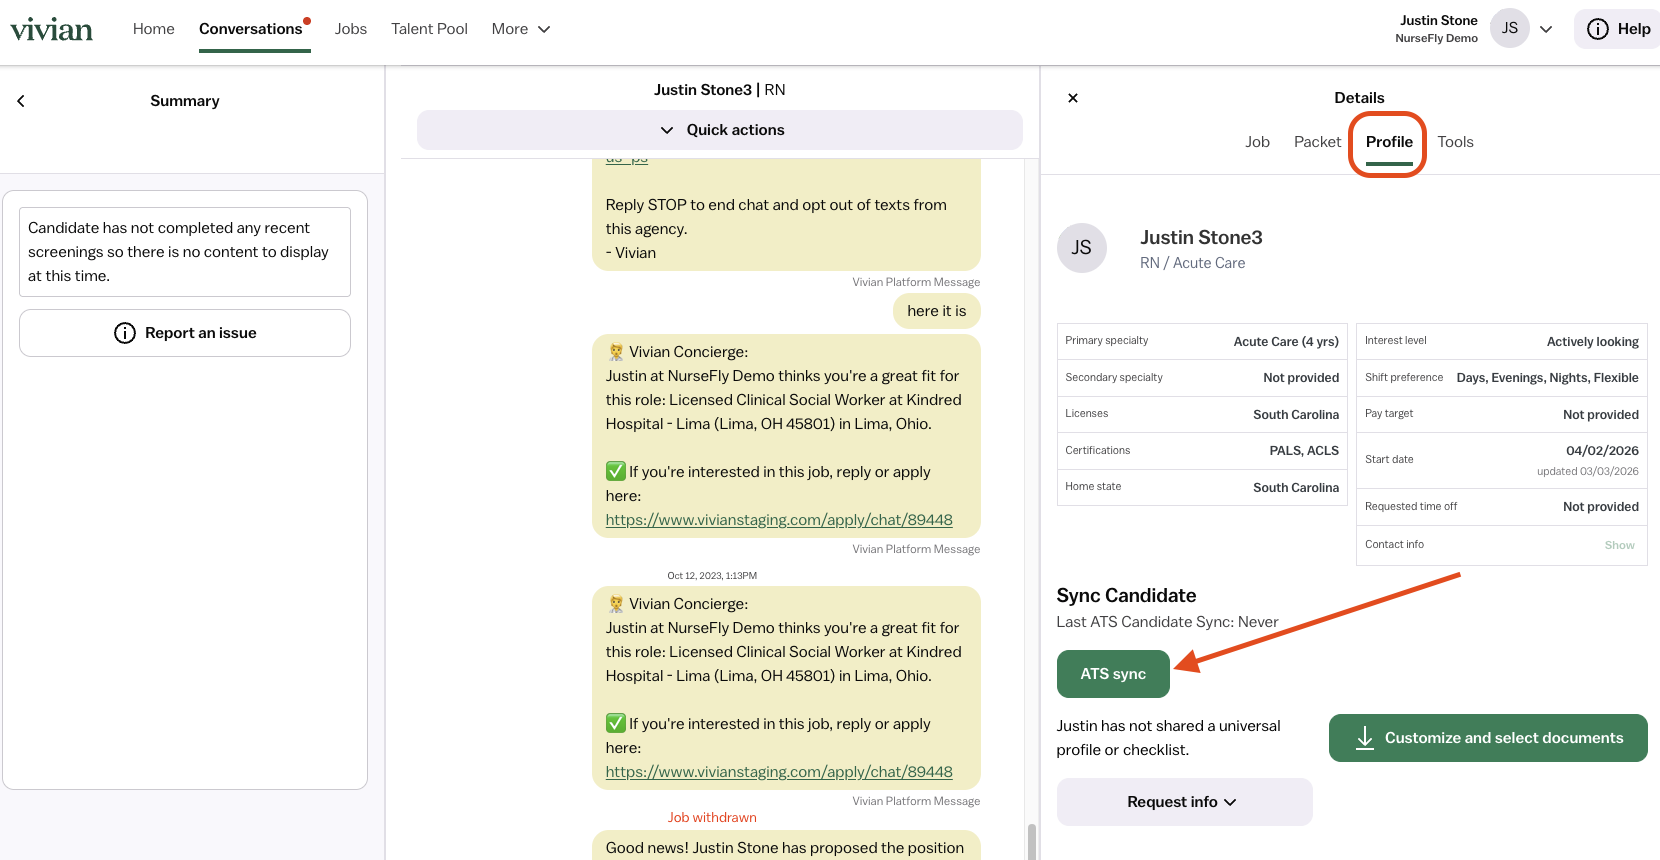1660x860 pixels.
Task: Click the 'Oct 12, 2023, 1:13PM' timestamp
Action: 712,576
